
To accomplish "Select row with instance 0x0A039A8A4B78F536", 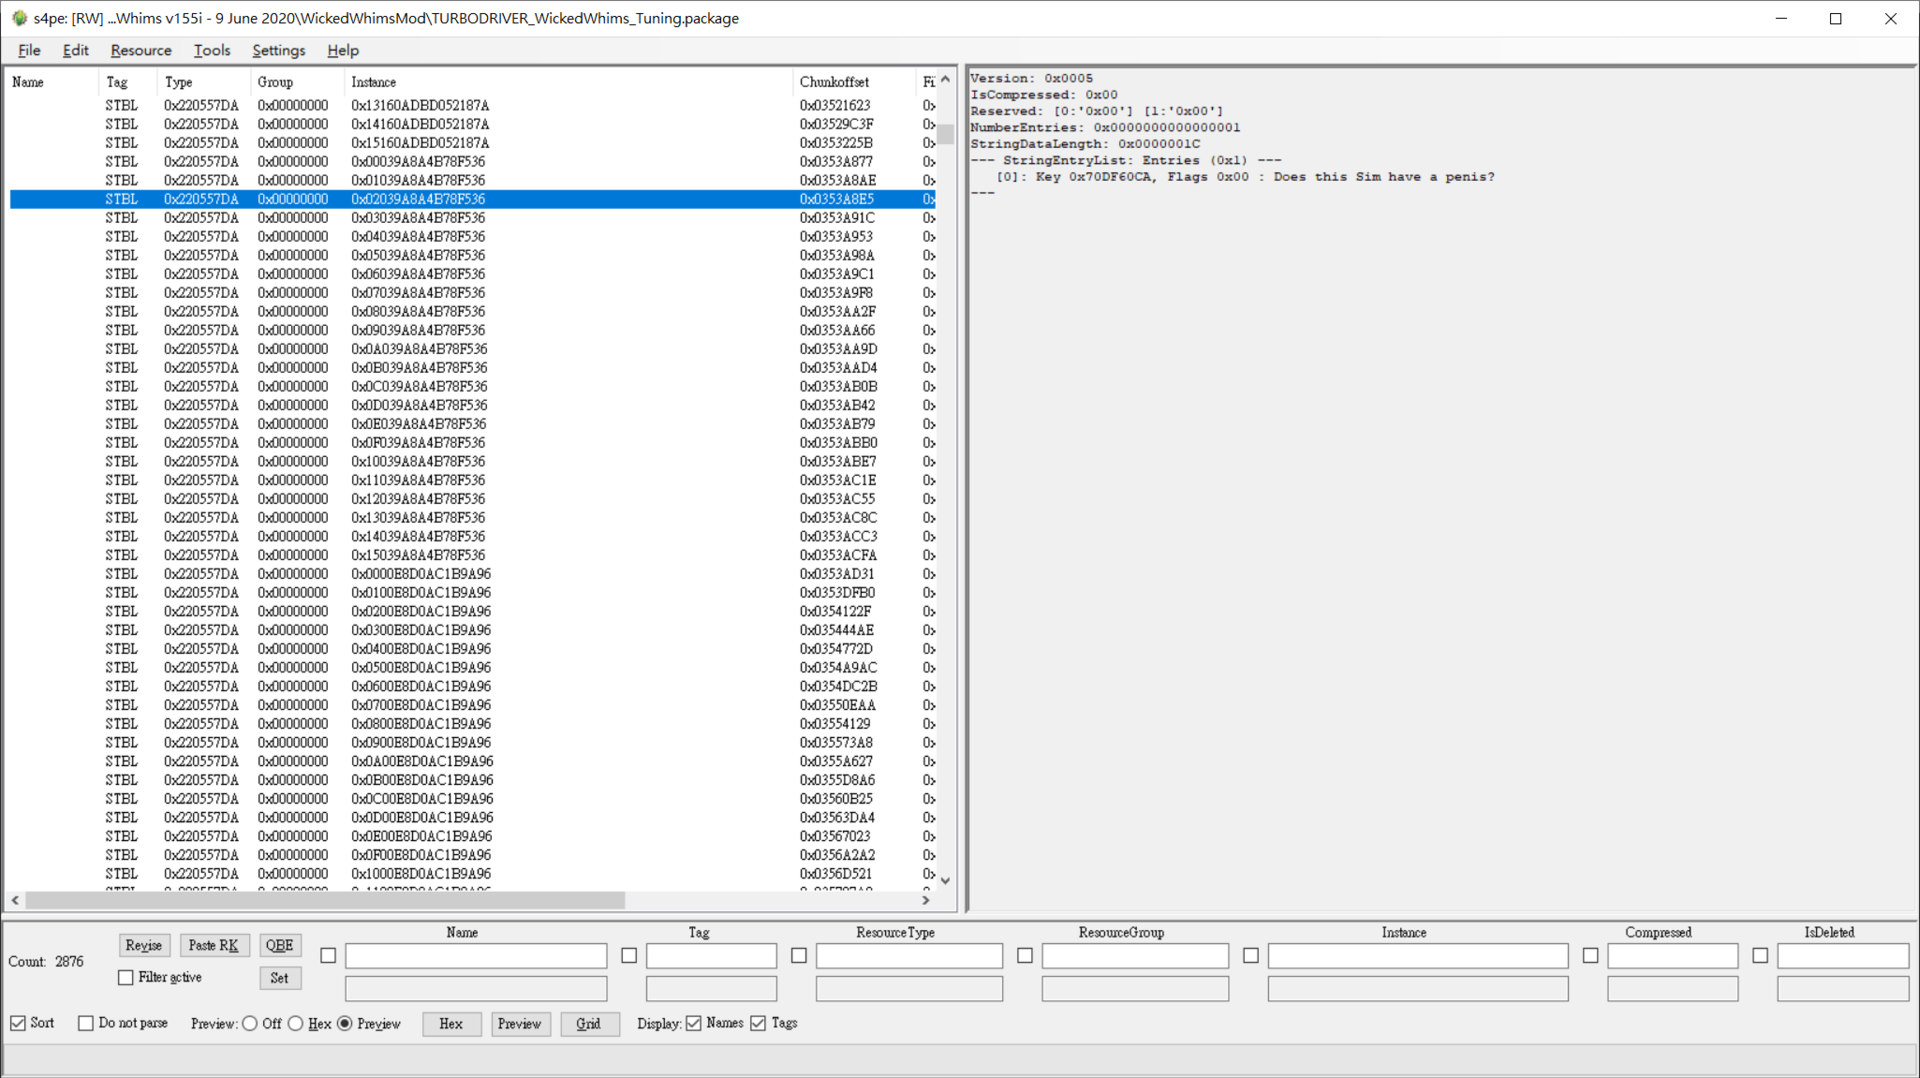I will click(472, 349).
